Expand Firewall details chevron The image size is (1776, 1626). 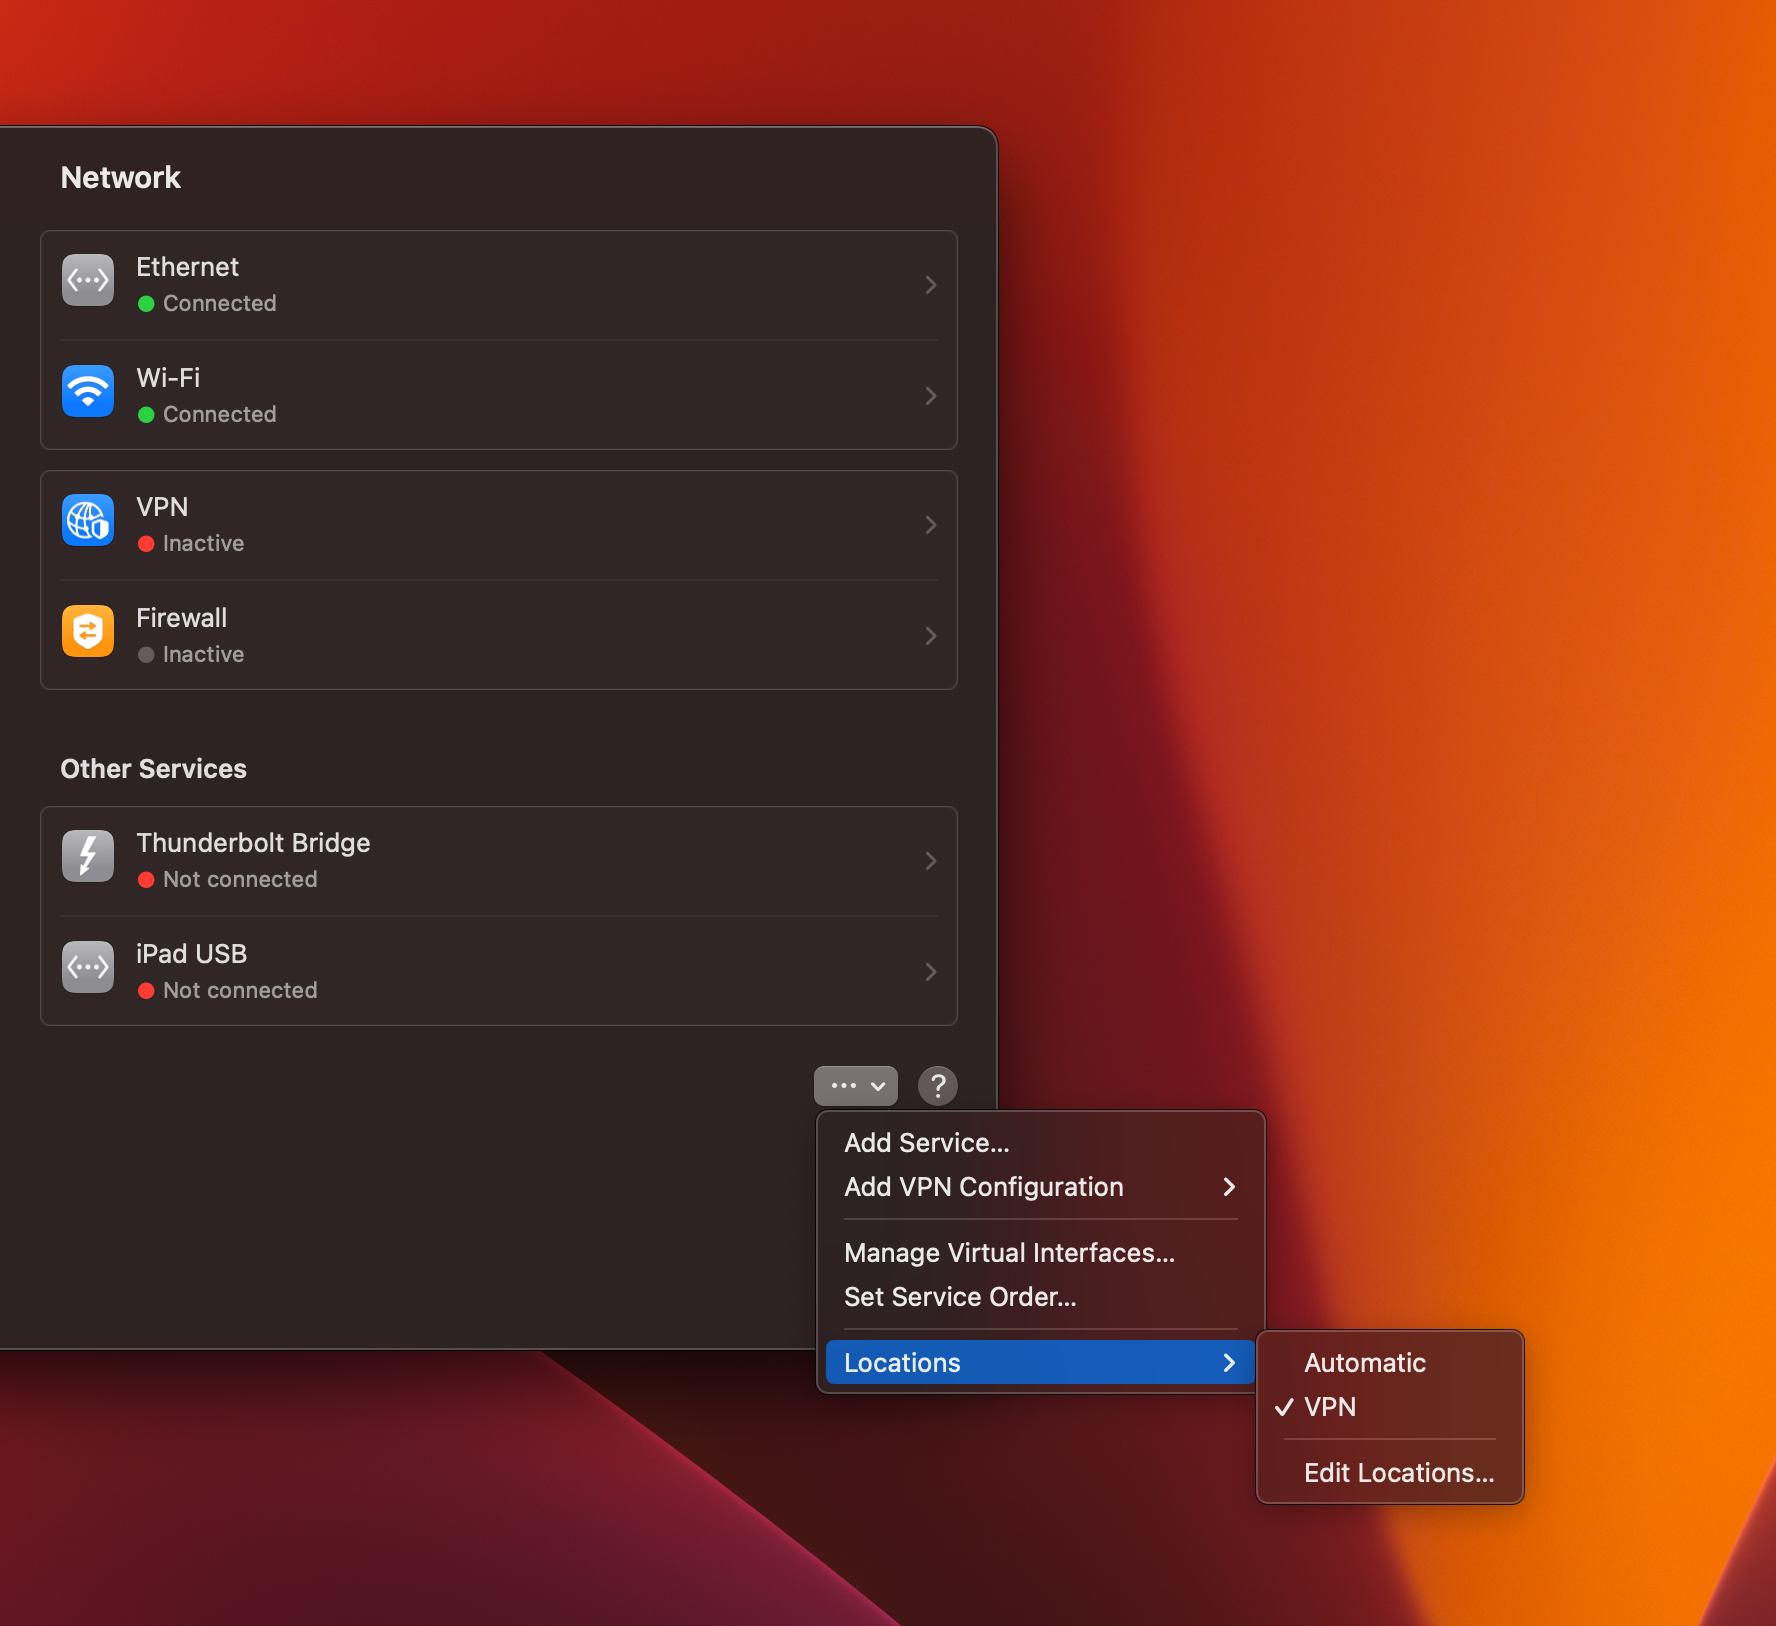point(931,636)
